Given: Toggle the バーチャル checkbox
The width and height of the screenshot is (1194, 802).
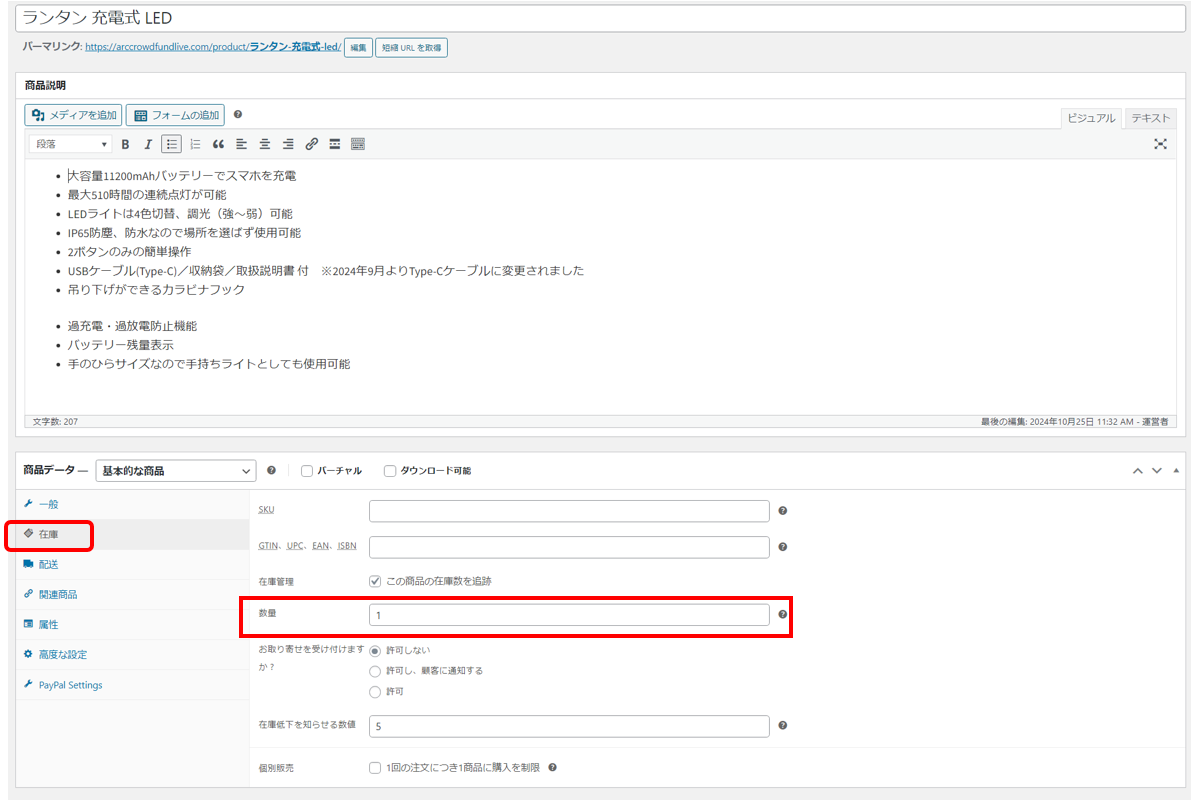Looking at the screenshot, I should tap(307, 471).
